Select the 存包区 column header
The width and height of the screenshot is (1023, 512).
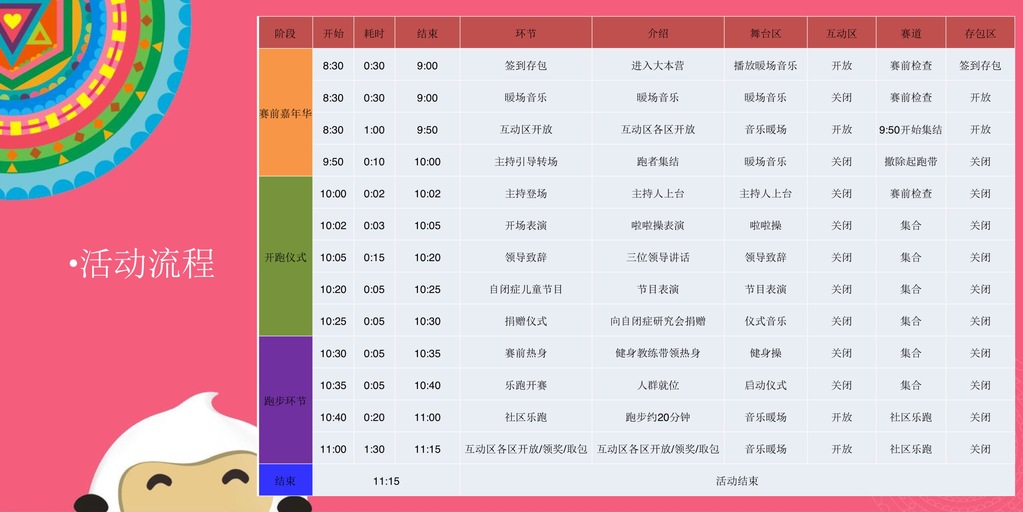click(980, 33)
